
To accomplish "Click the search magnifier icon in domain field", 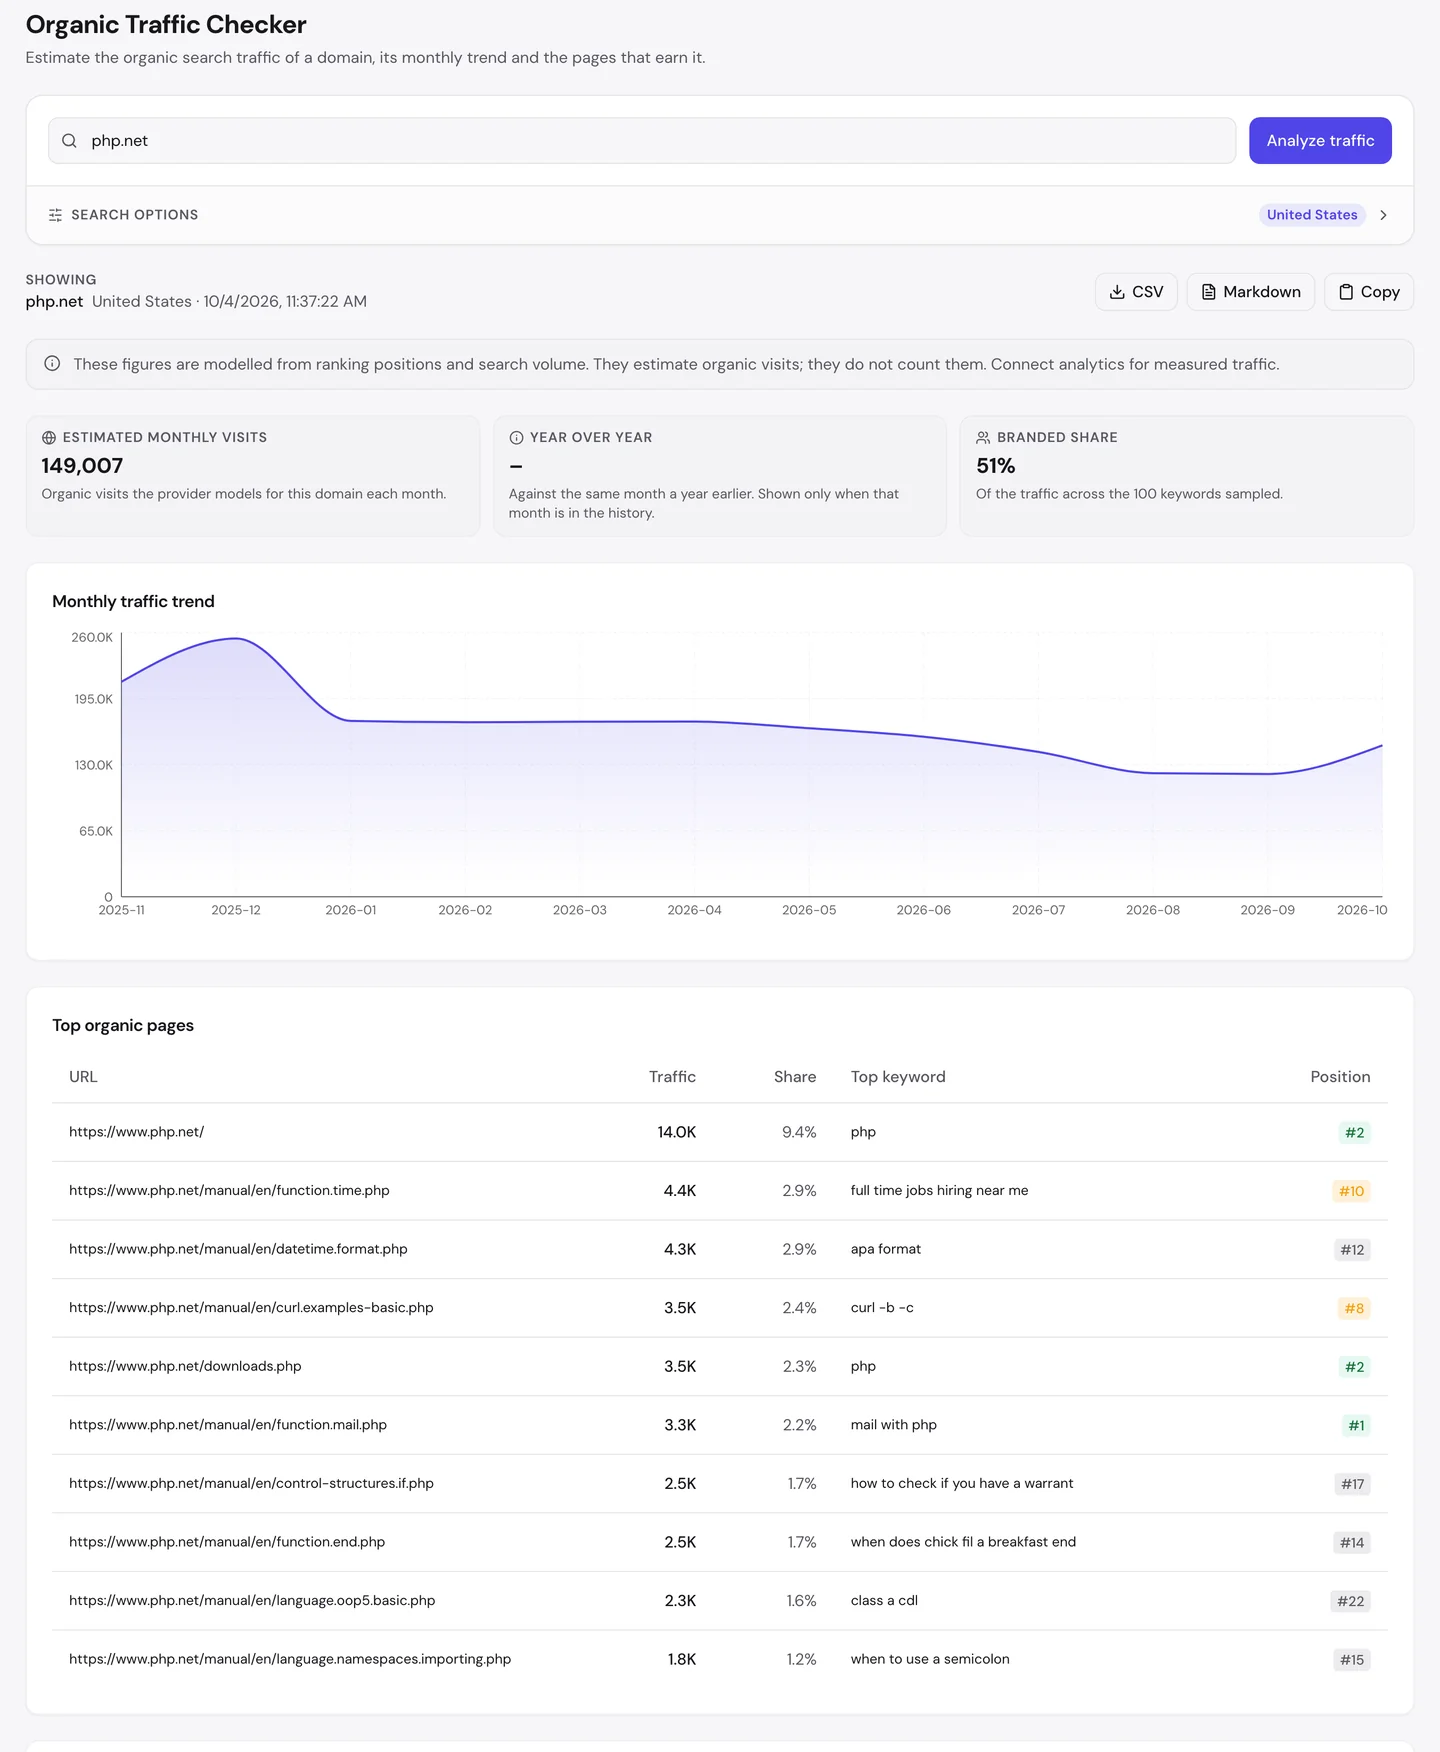I will pos(69,141).
